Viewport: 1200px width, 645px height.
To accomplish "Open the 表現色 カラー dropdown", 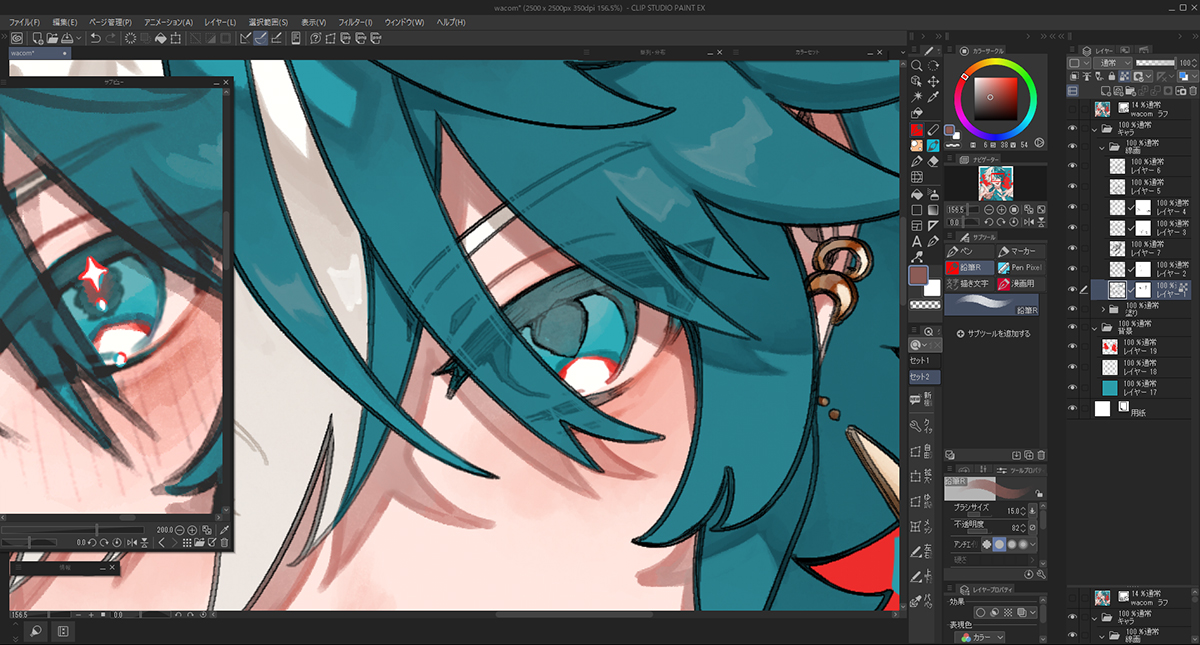I will (979, 637).
